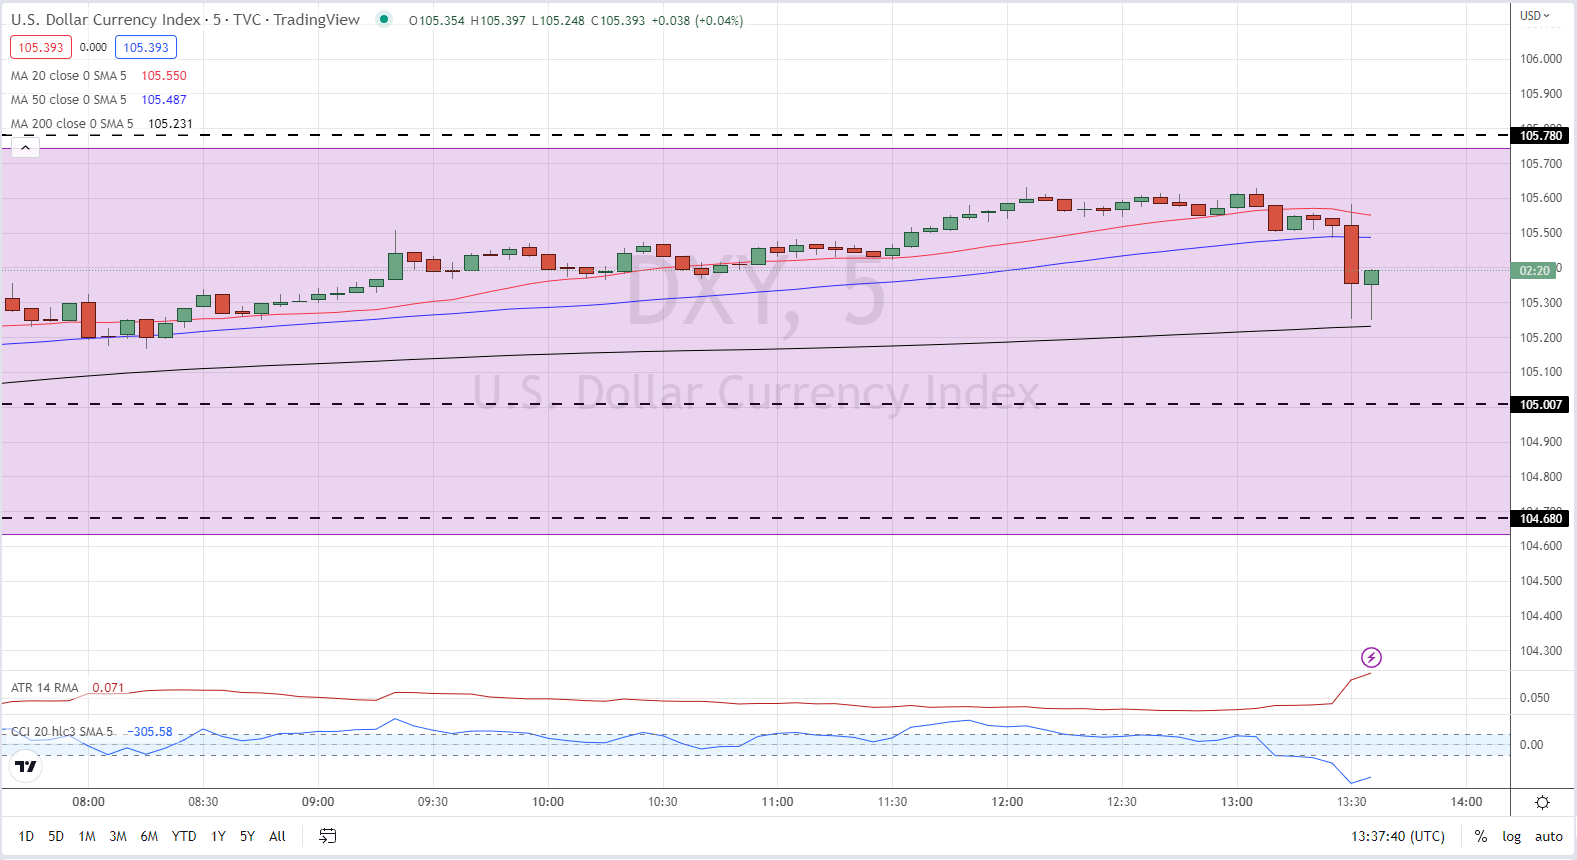The image size is (1577, 860).
Task: Select the MA 200 close indicator legend
Action: pos(72,124)
